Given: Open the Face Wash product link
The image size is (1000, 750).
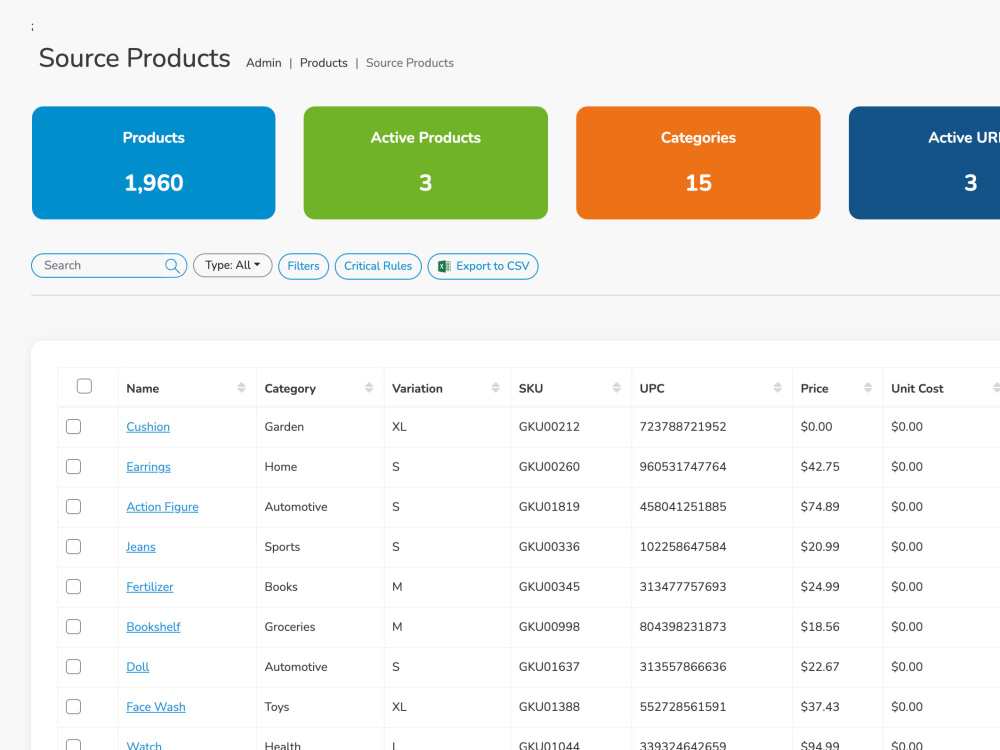Looking at the screenshot, I should pos(156,707).
